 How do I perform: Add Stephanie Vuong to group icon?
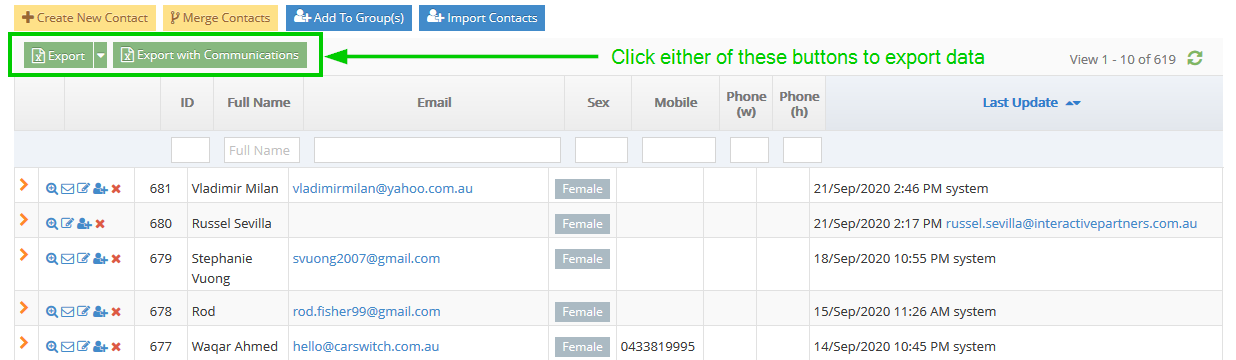pyautogui.click(x=100, y=259)
